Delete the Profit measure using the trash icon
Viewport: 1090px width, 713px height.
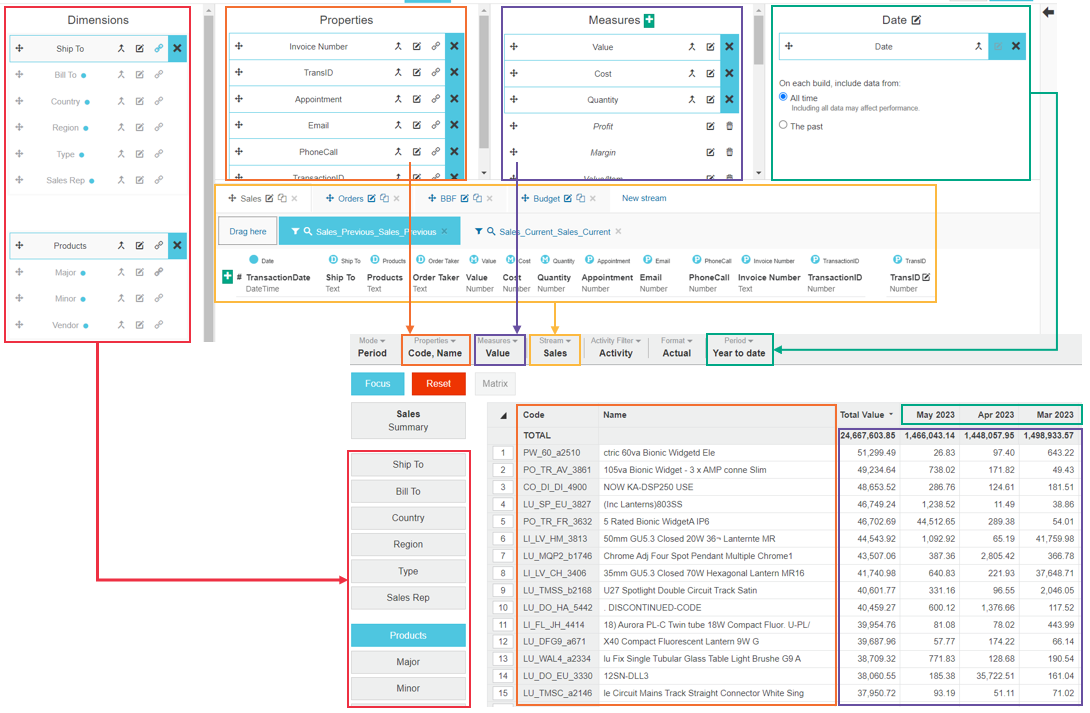[729, 126]
